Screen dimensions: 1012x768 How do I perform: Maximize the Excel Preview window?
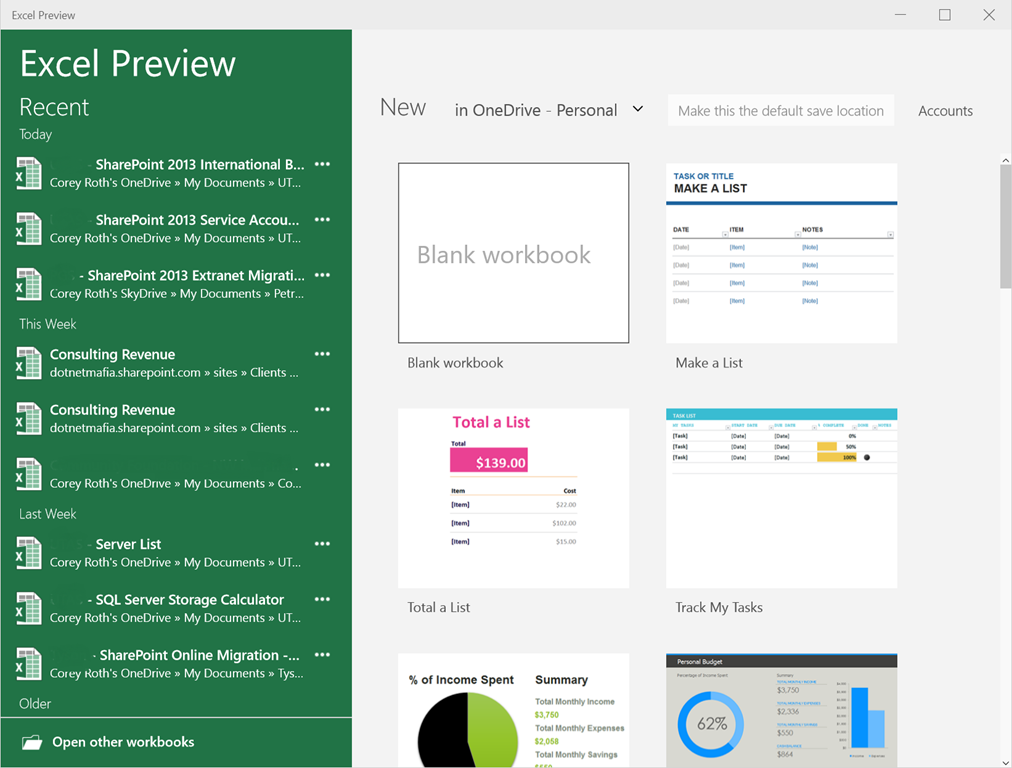pos(944,15)
